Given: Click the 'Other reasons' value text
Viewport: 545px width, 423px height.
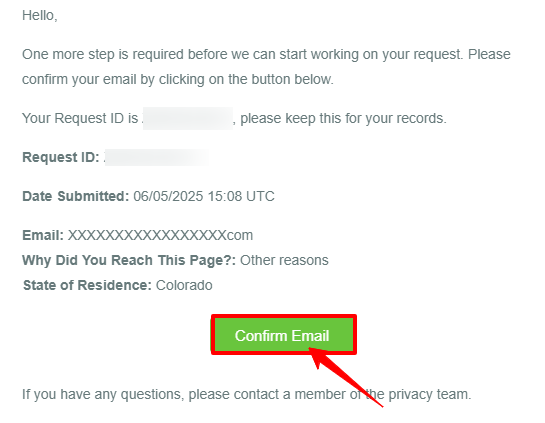Looking at the screenshot, I should pos(284,260).
